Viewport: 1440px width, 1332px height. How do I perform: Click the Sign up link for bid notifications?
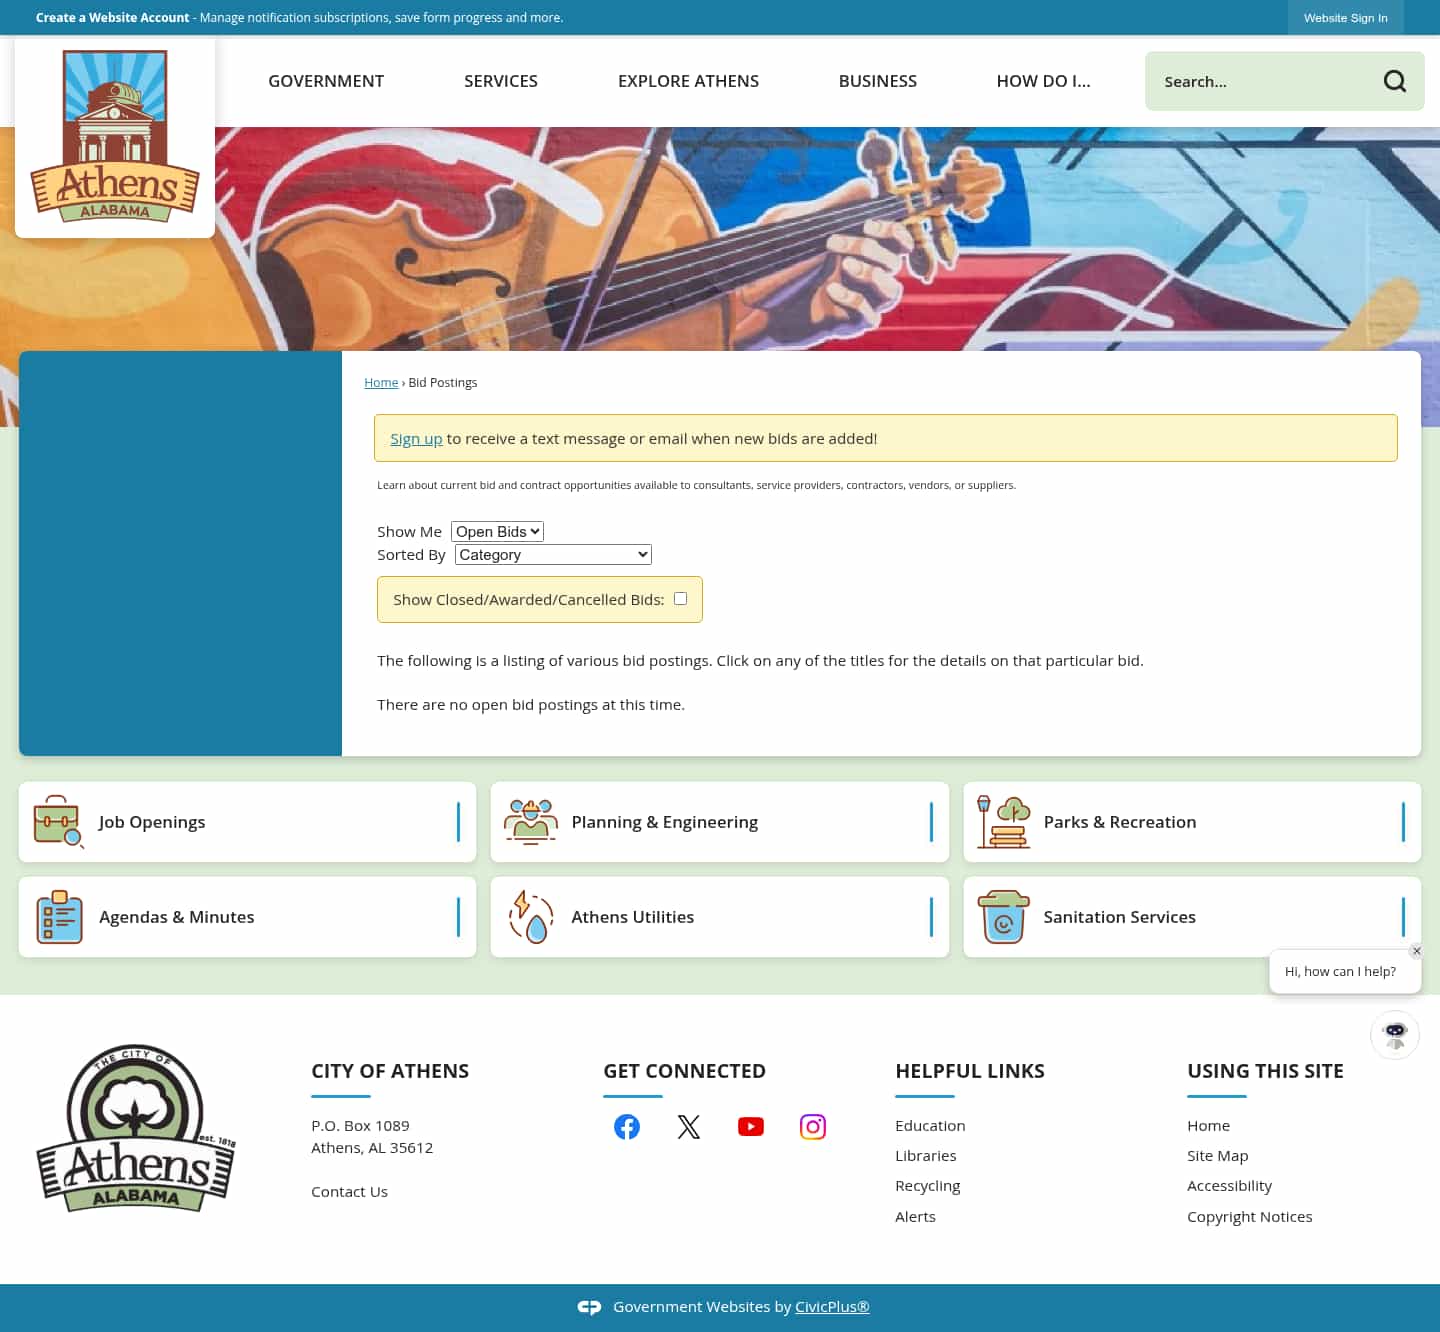[x=416, y=438]
